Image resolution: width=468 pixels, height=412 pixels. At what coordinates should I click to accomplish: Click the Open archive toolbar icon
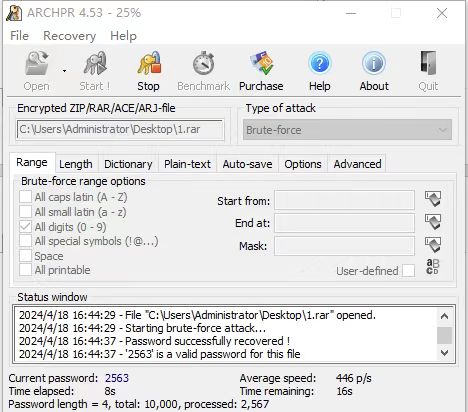pos(37,63)
